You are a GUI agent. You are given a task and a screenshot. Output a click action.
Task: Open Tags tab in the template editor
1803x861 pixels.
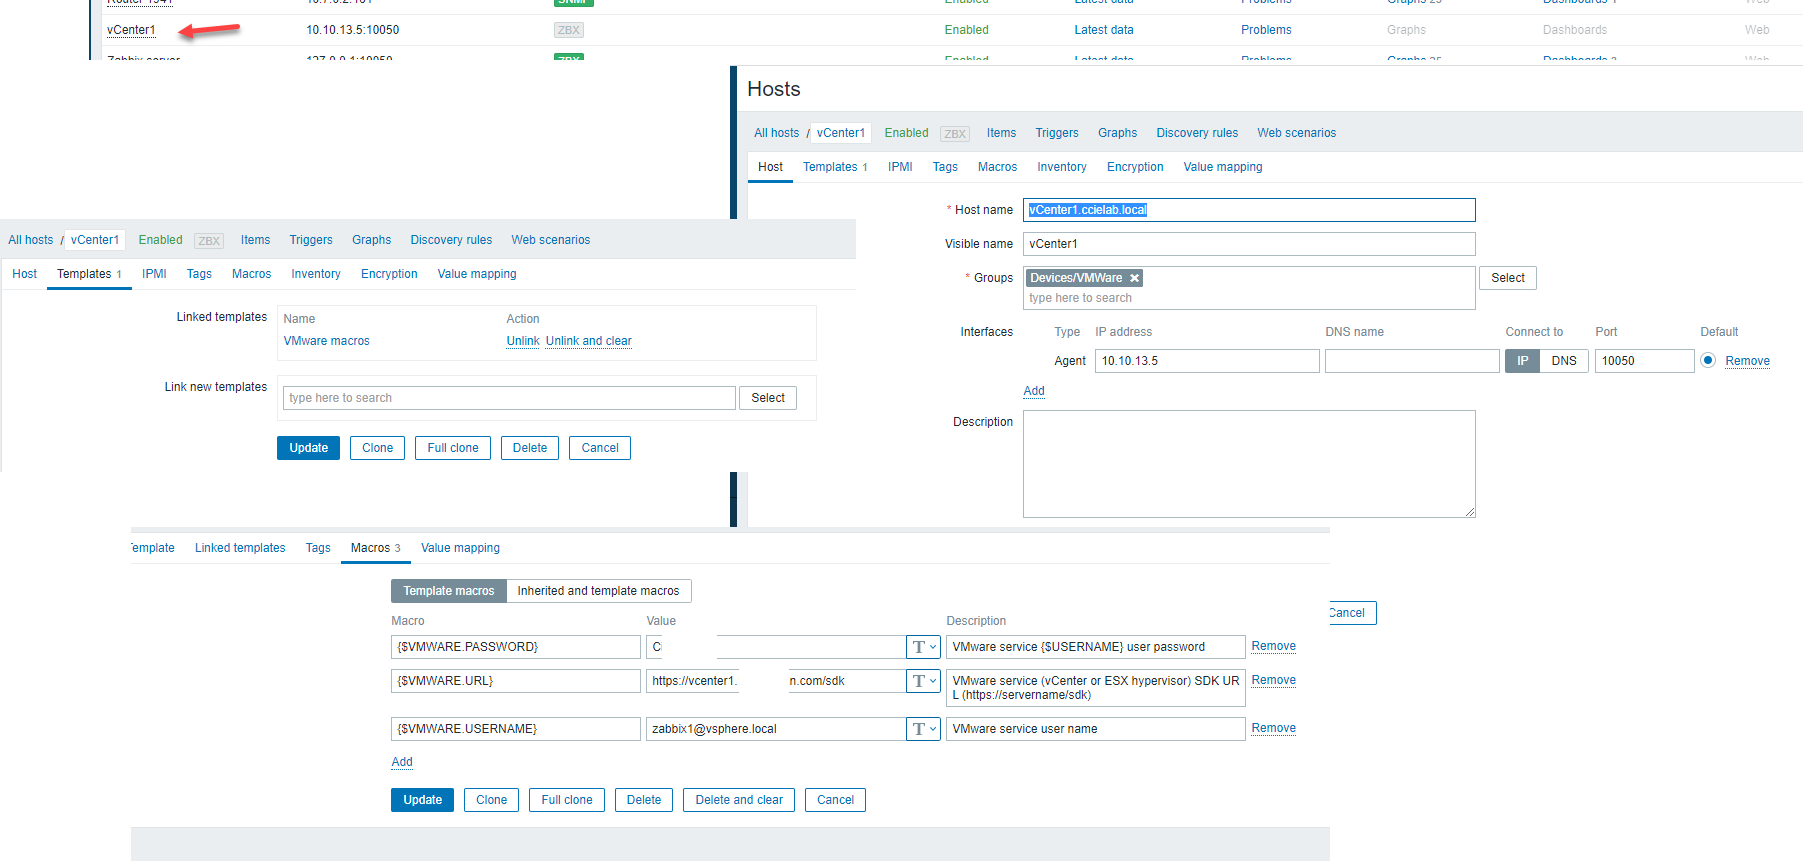tap(318, 548)
